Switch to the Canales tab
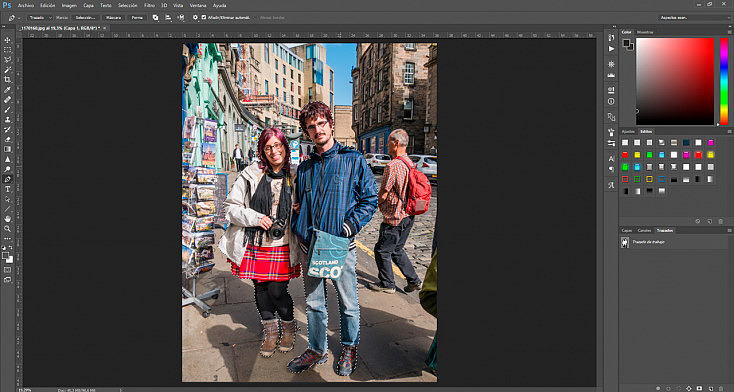734x392 pixels. [x=644, y=230]
